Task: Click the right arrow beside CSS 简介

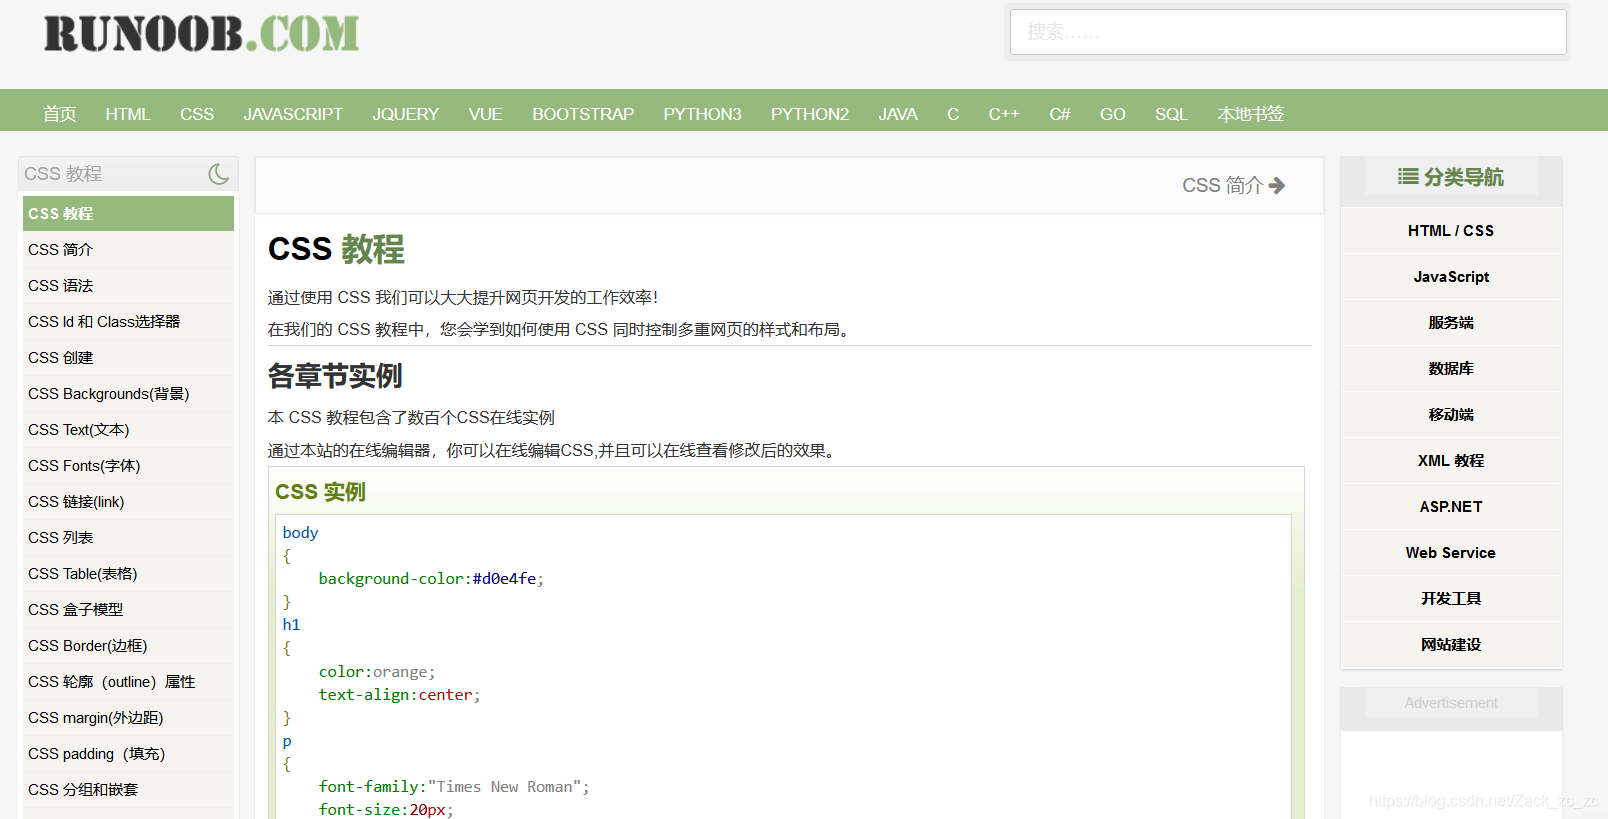Action: coord(1276,186)
